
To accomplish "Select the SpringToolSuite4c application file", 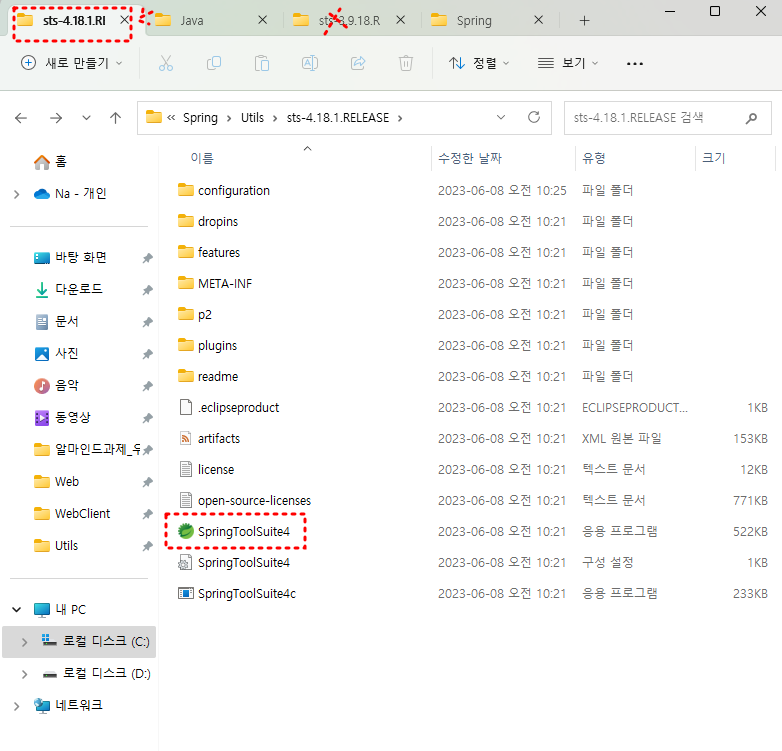I will point(246,593).
